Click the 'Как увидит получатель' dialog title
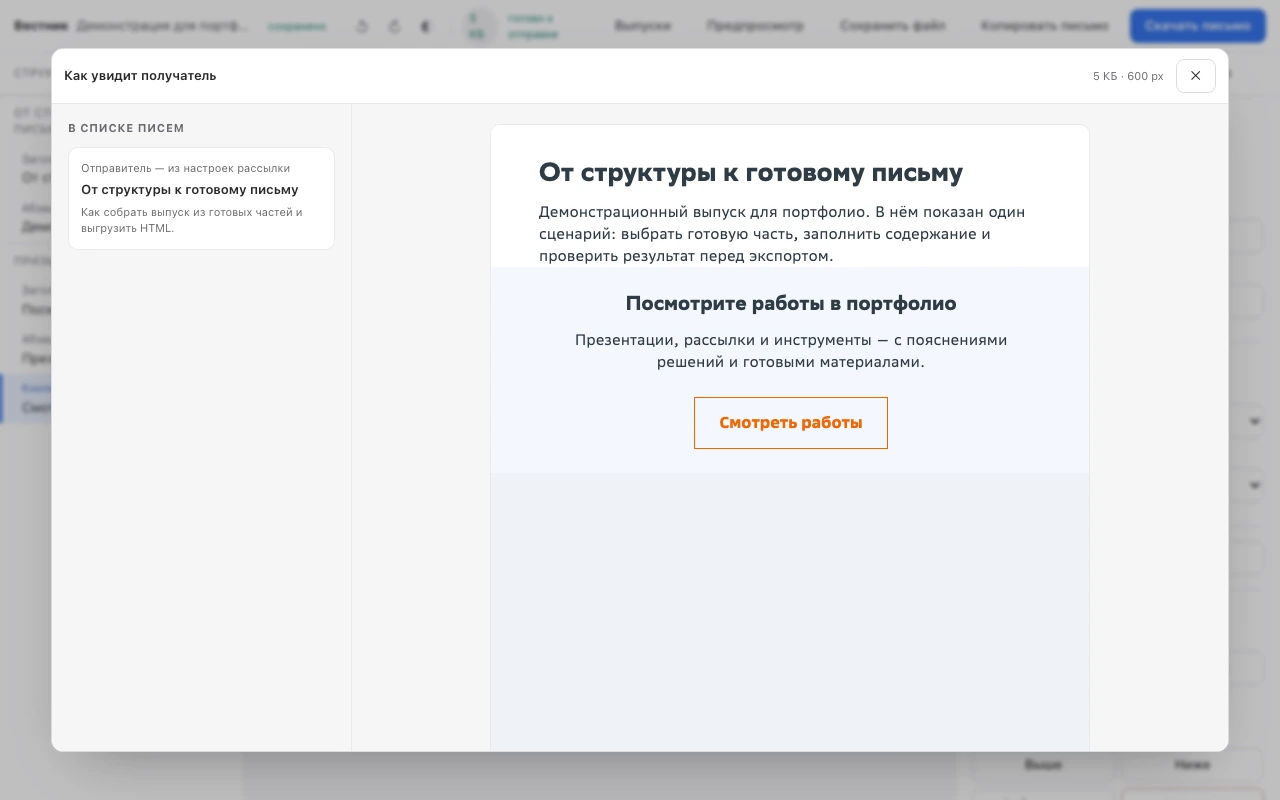Image resolution: width=1280 pixels, height=800 pixels. tap(140, 76)
